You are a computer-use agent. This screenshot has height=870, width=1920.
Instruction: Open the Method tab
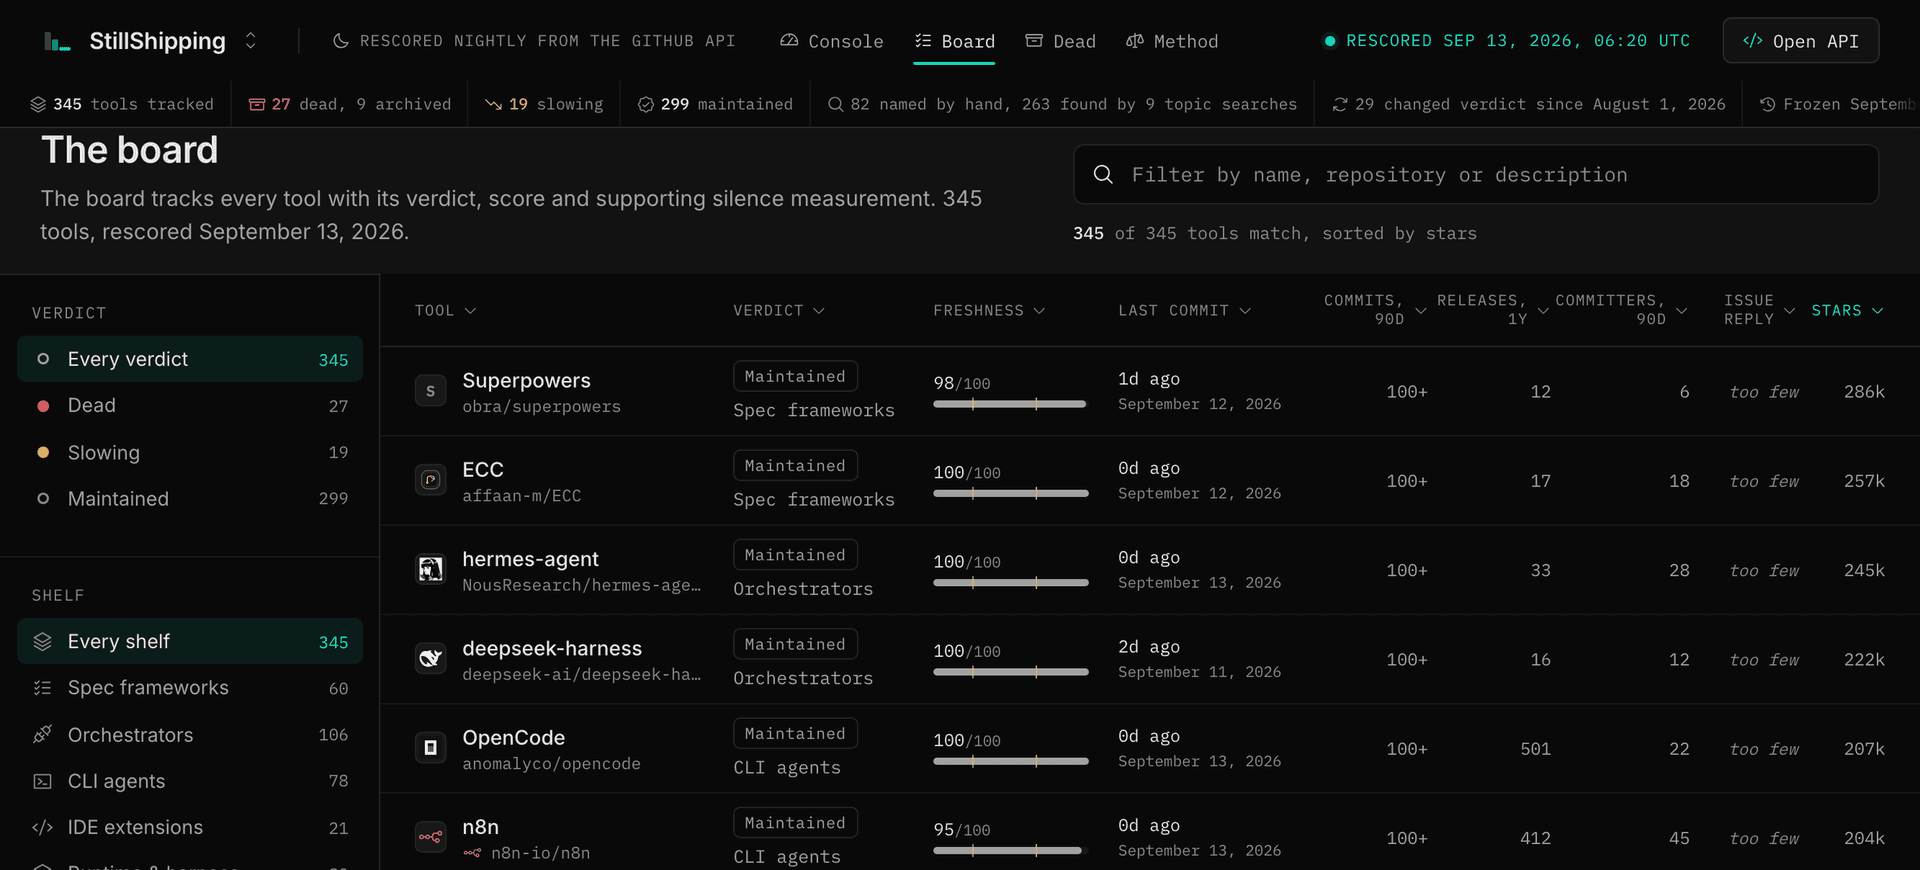1172,41
